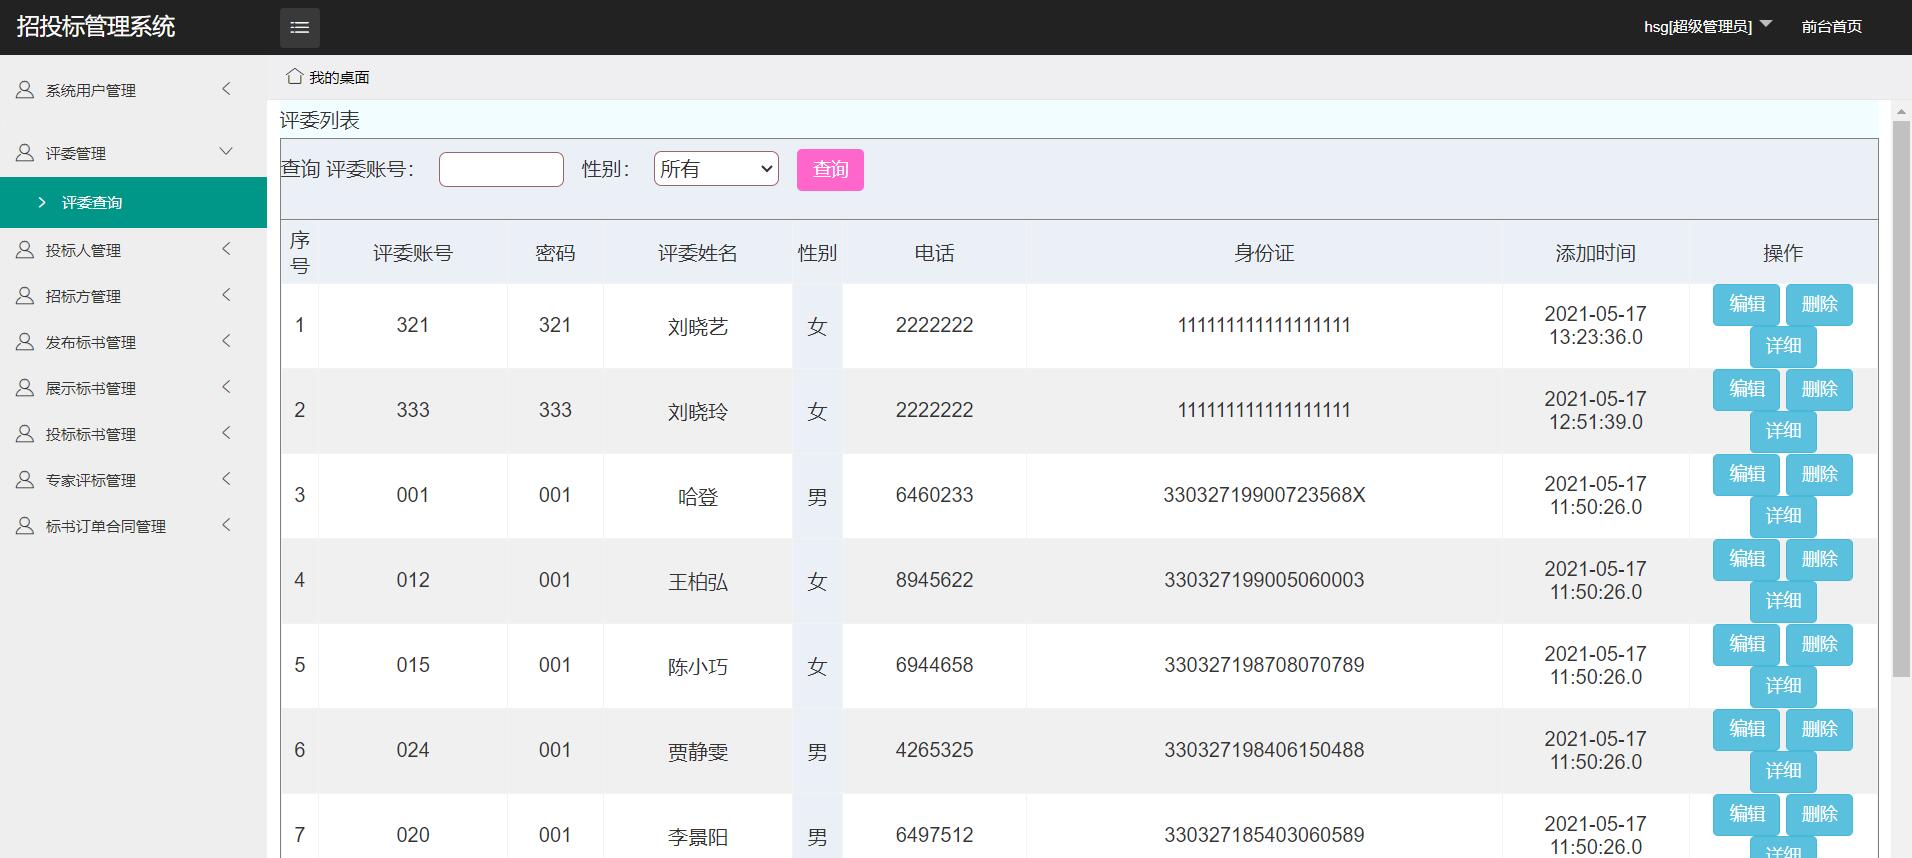The image size is (1912, 858).
Task: Click the 添加时间 column header
Action: [1595, 253]
